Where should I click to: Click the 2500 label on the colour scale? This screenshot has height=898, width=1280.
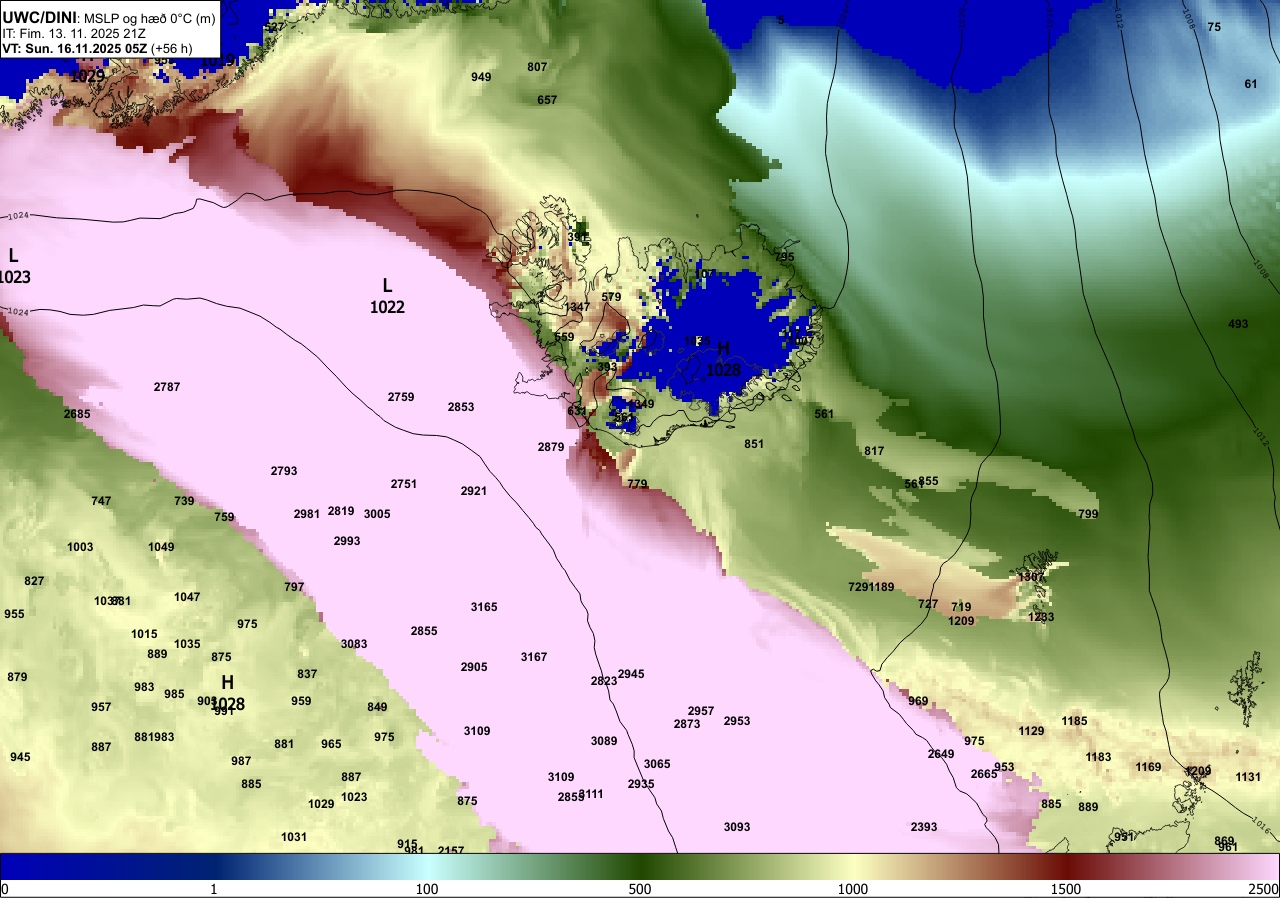(x=1263, y=889)
